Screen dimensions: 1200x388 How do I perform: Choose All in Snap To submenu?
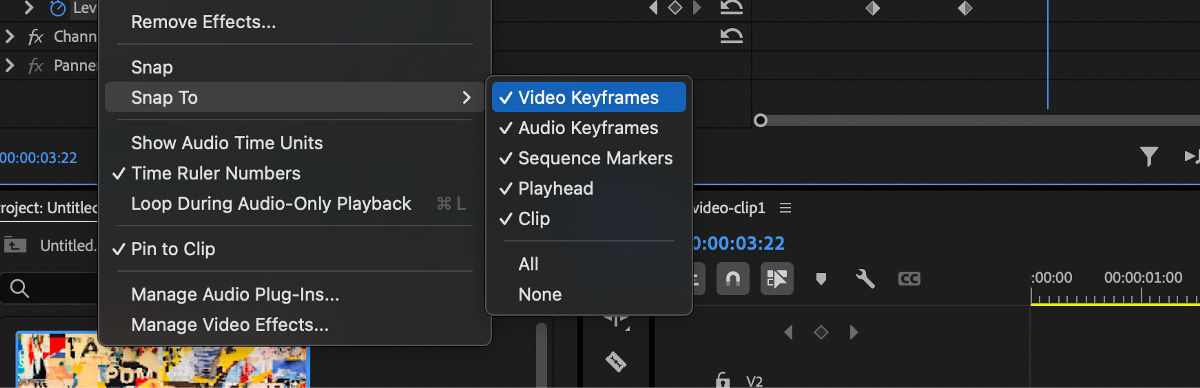pyautogui.click(x=589, y=264)
